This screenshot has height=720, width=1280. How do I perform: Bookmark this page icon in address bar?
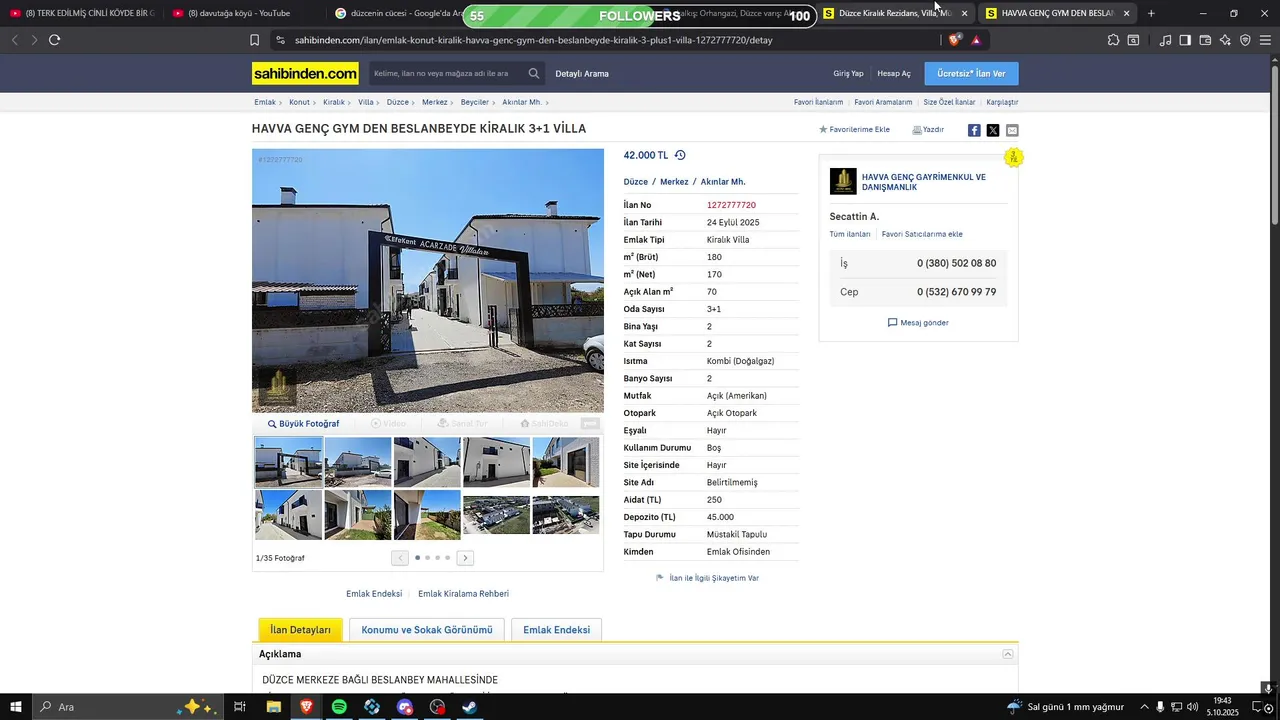(254, 40)
